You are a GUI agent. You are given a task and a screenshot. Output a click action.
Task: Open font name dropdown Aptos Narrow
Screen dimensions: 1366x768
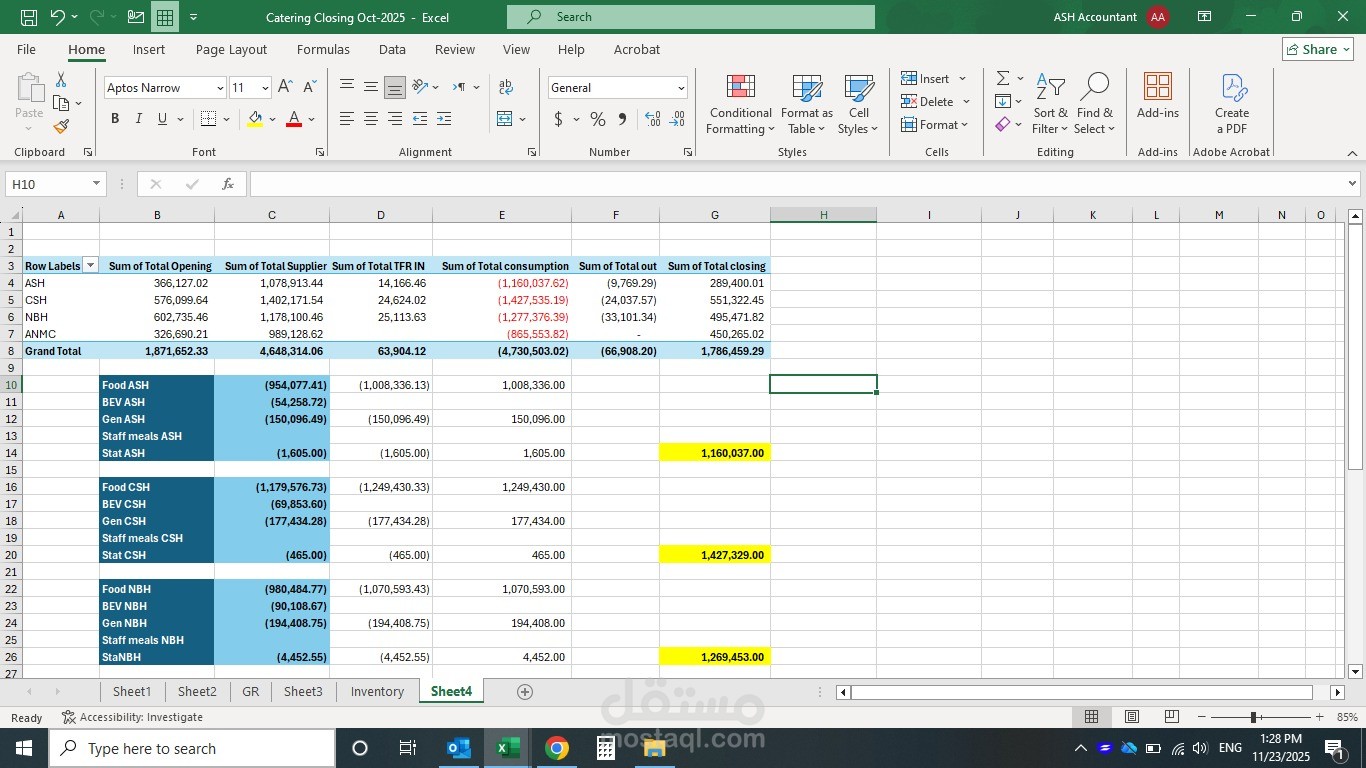click(220, 88)
